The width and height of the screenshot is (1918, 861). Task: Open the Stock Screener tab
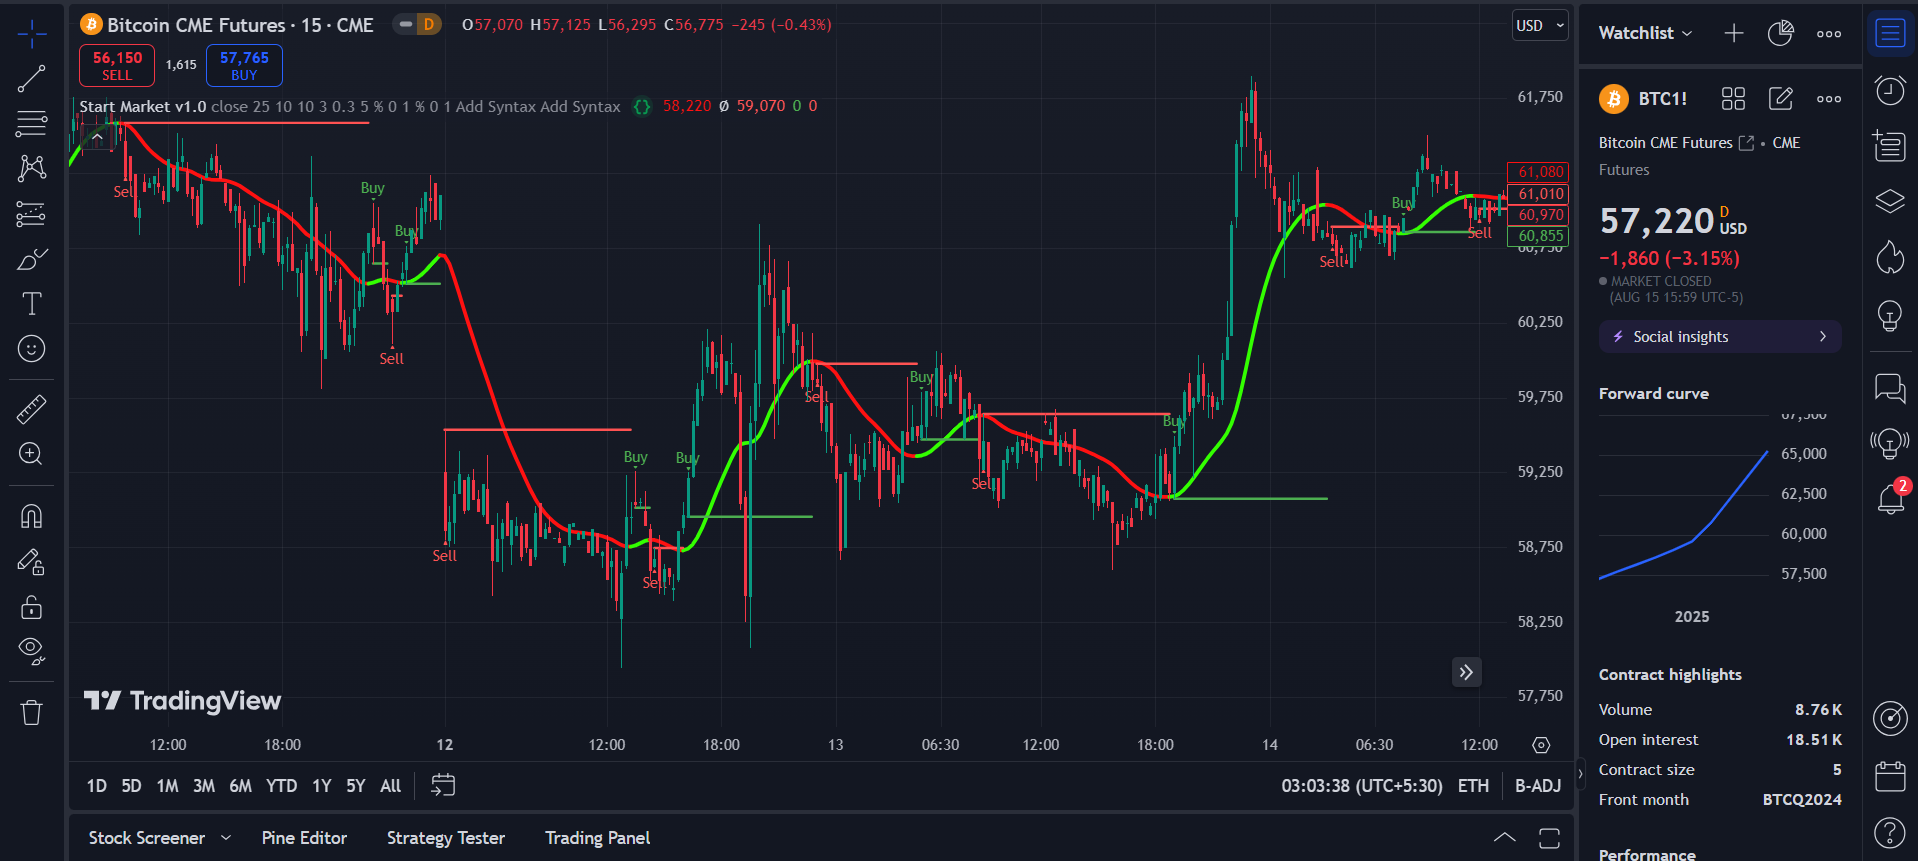point(147,838)
